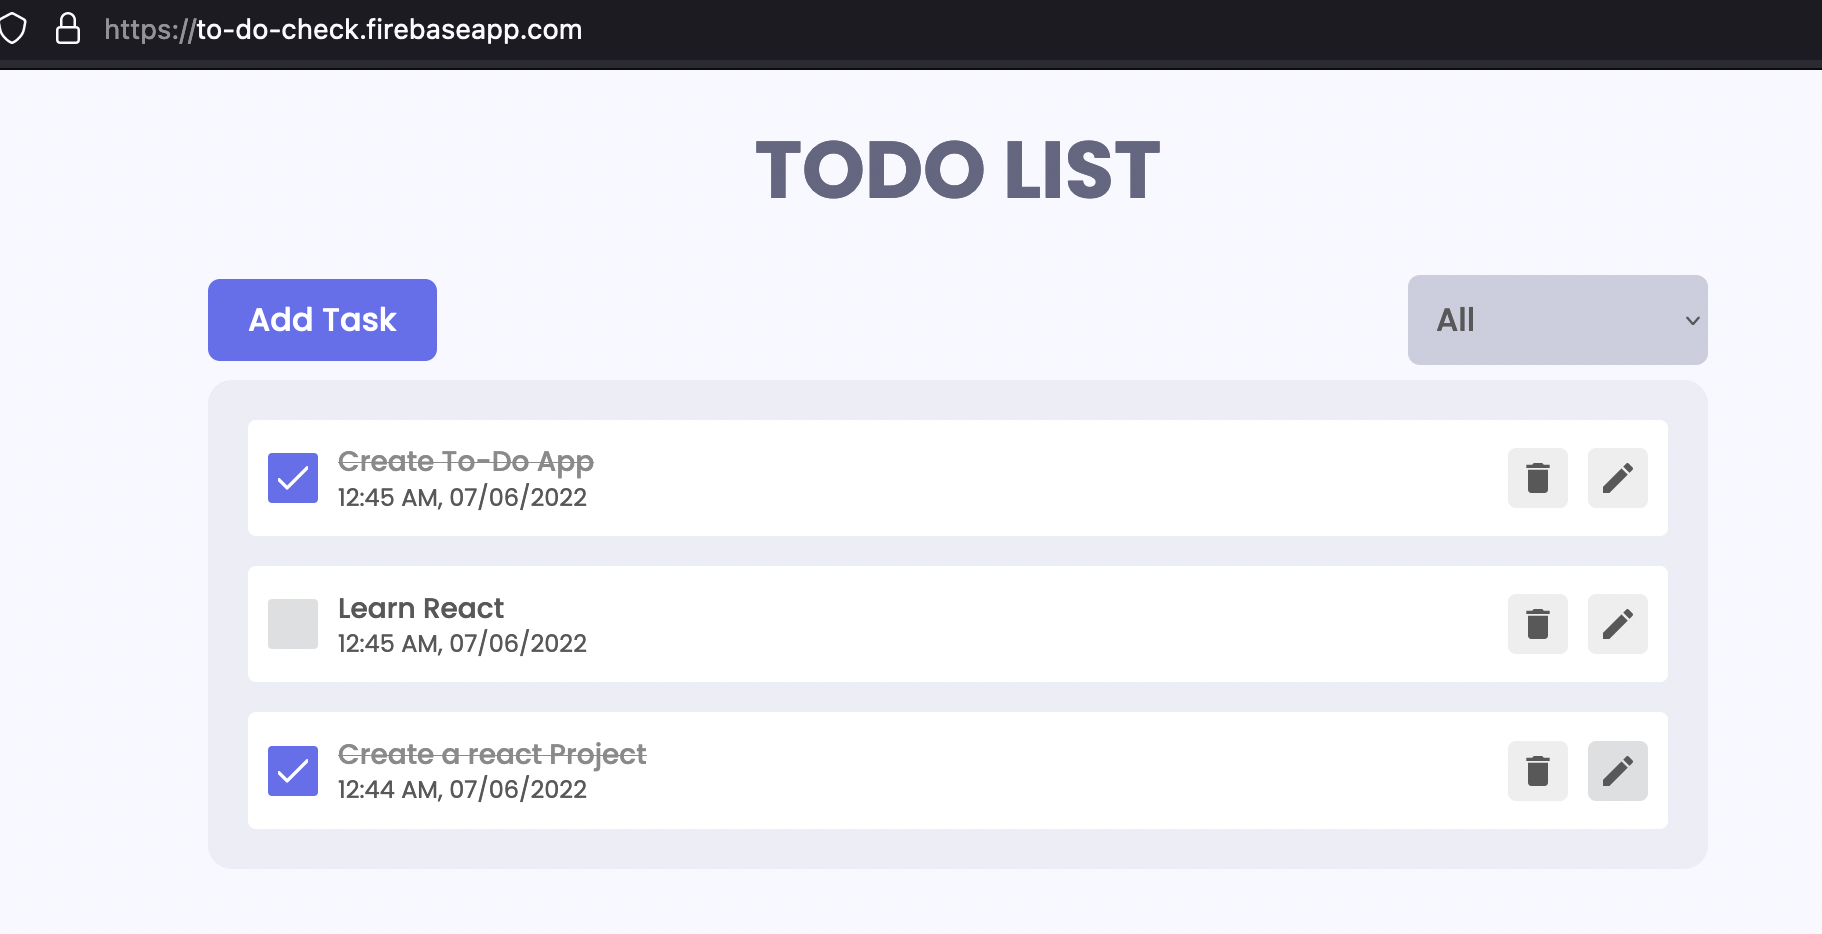
Task: Edit the "Create a react Project" task
Action: tap(1617, 770)
